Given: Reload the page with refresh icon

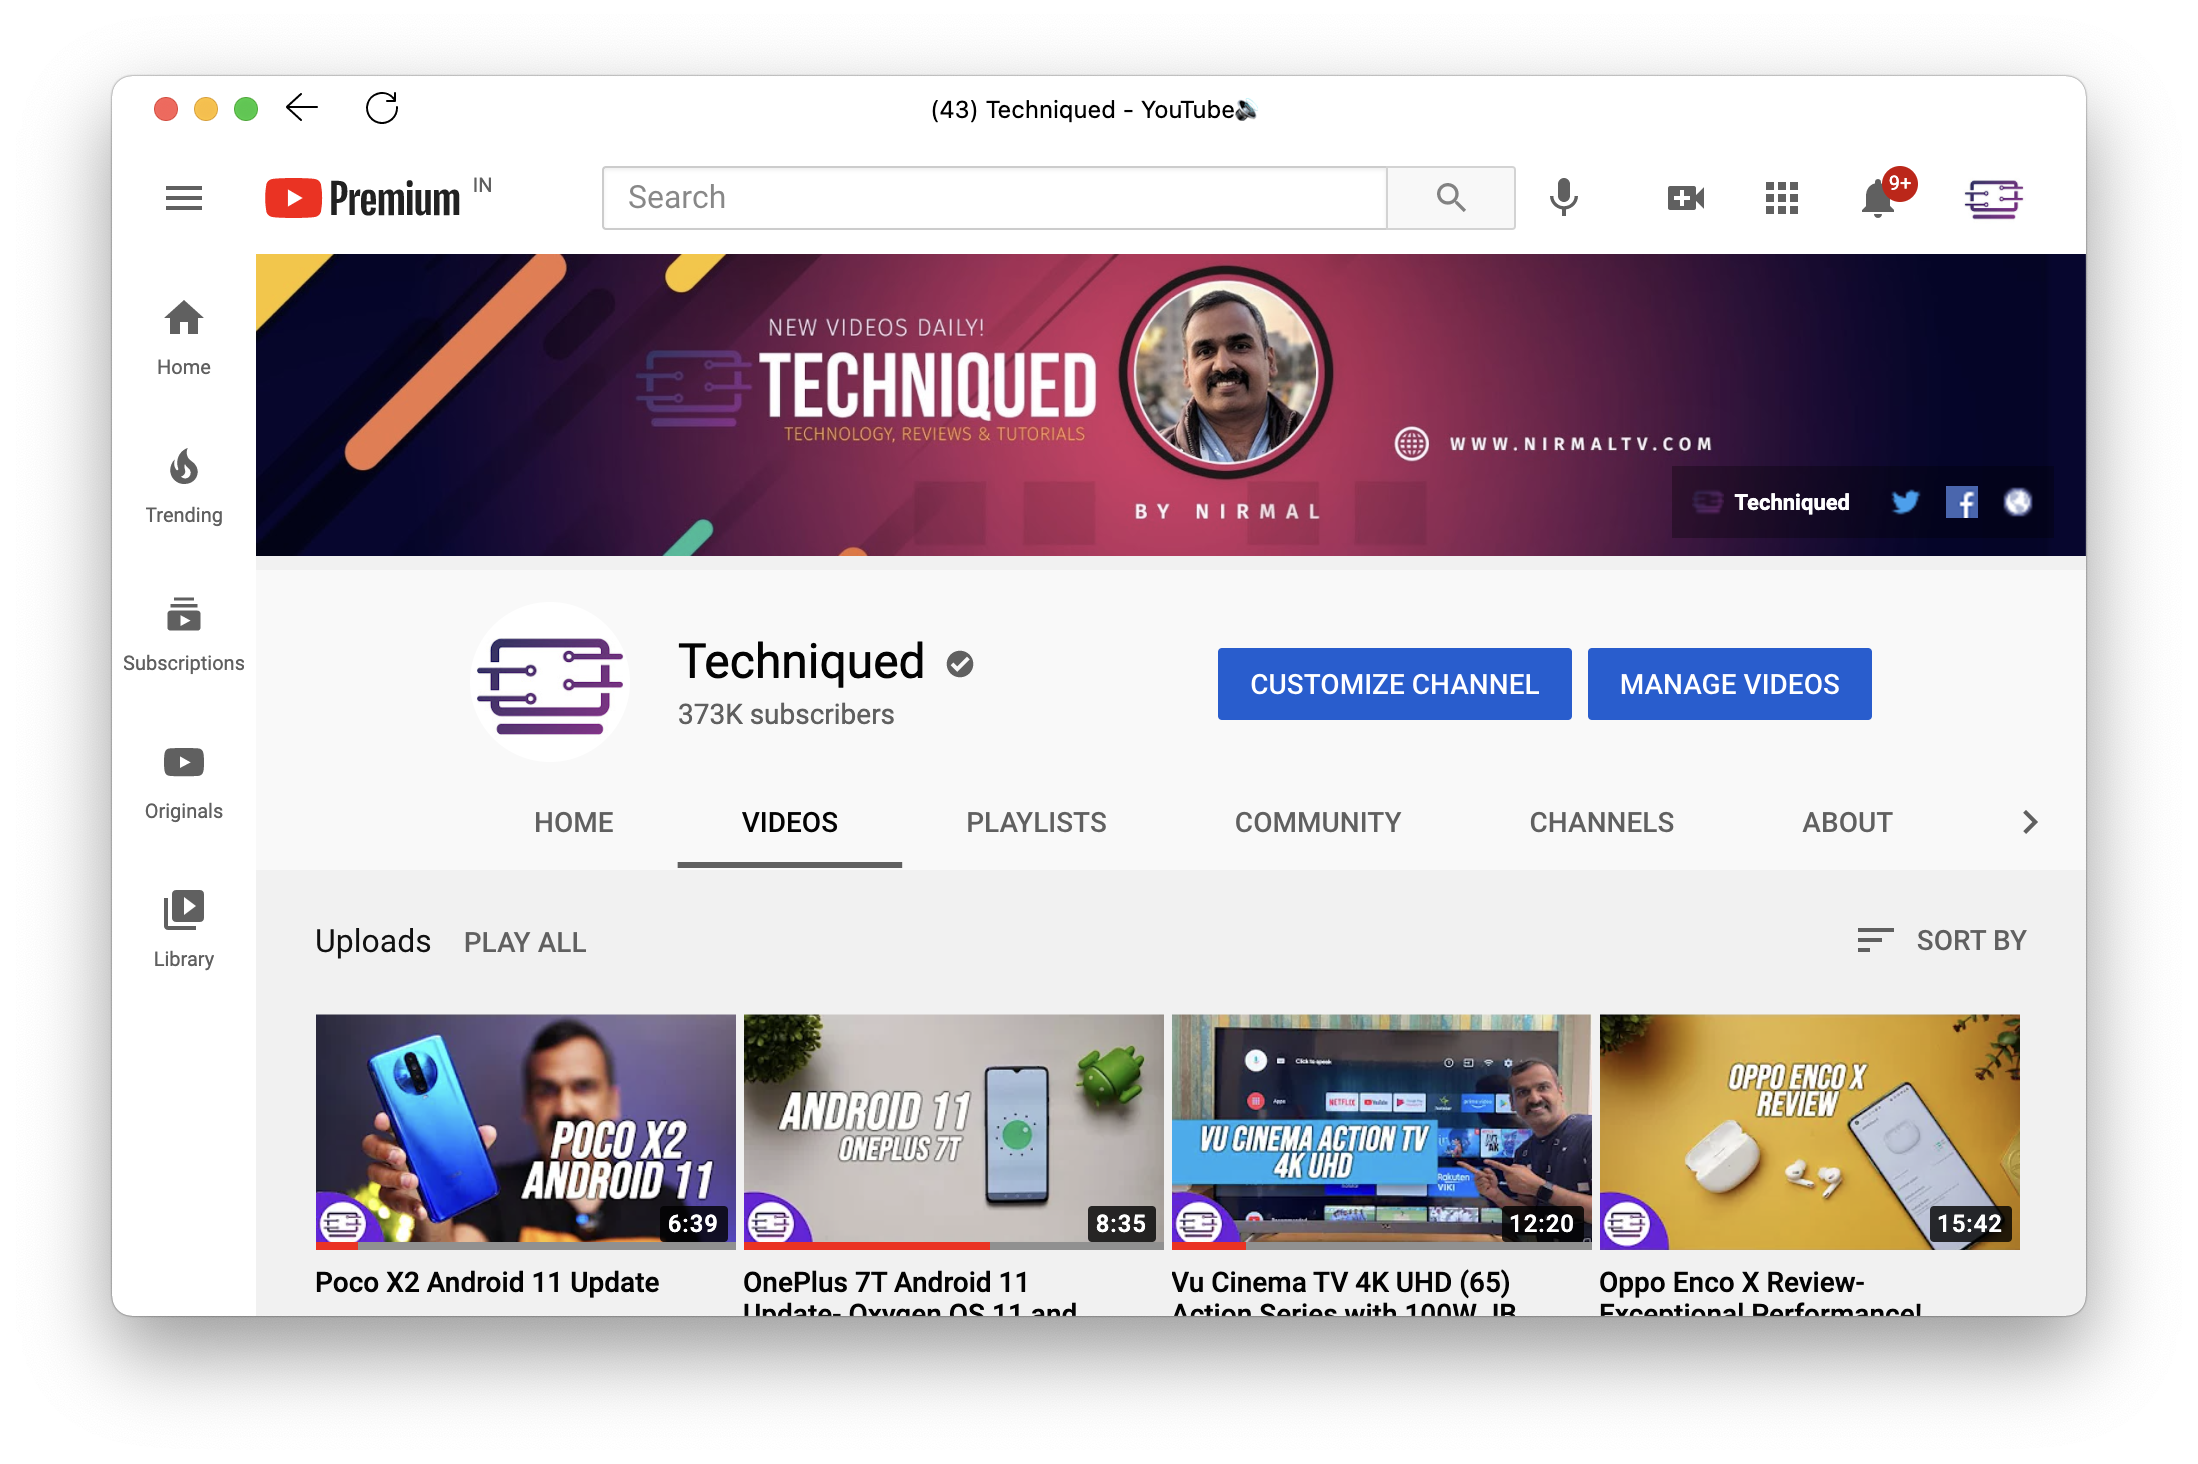Looking at the screenshot, I should pyautogui.click(x=382, y=107).
